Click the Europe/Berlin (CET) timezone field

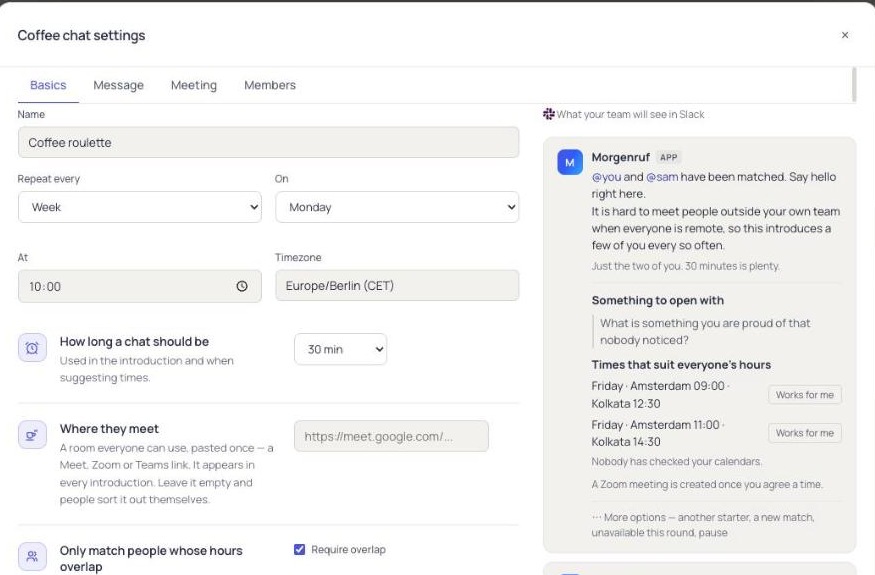pyautogui.click(x=397, y=286)
